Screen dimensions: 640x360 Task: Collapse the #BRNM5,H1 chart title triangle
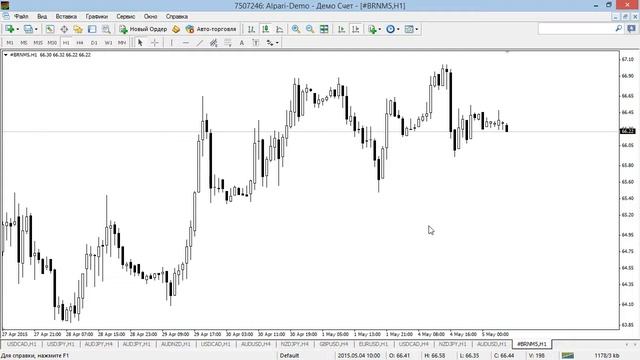[6, 55]
